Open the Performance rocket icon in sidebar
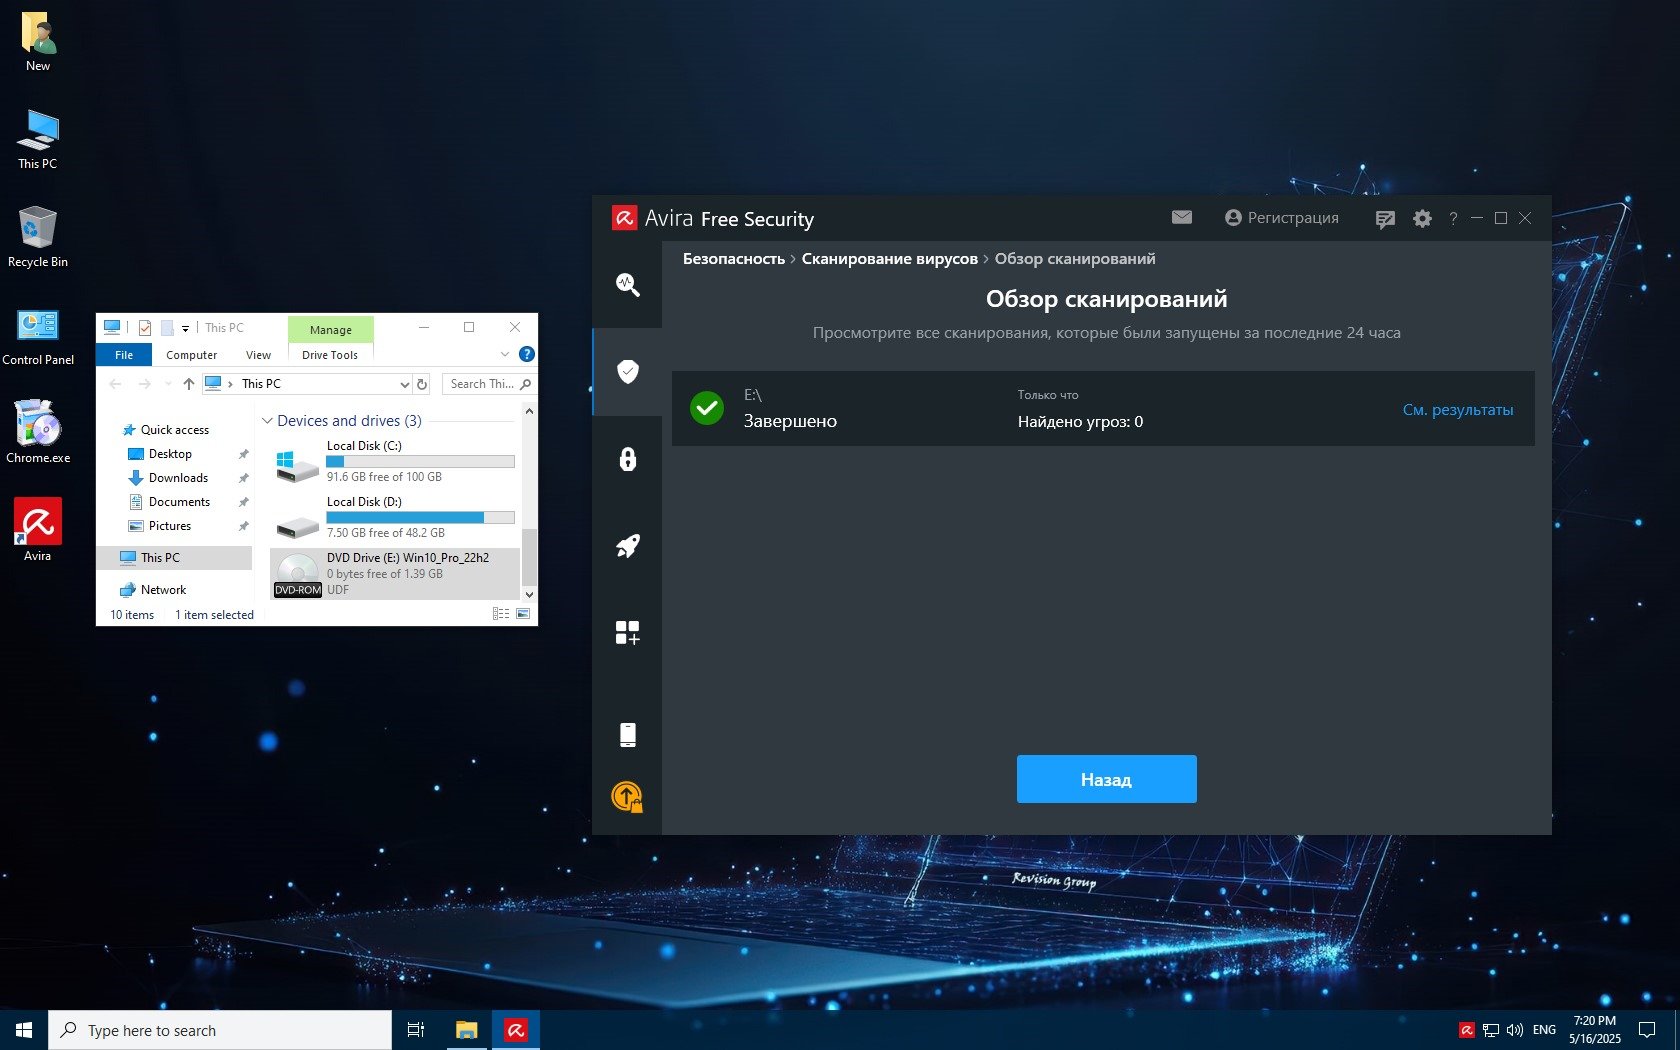 point(627,546)
